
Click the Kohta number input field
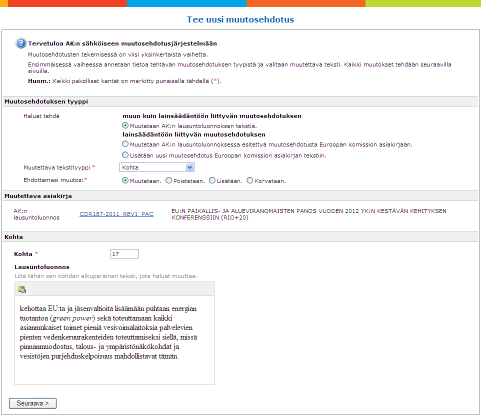124,254
